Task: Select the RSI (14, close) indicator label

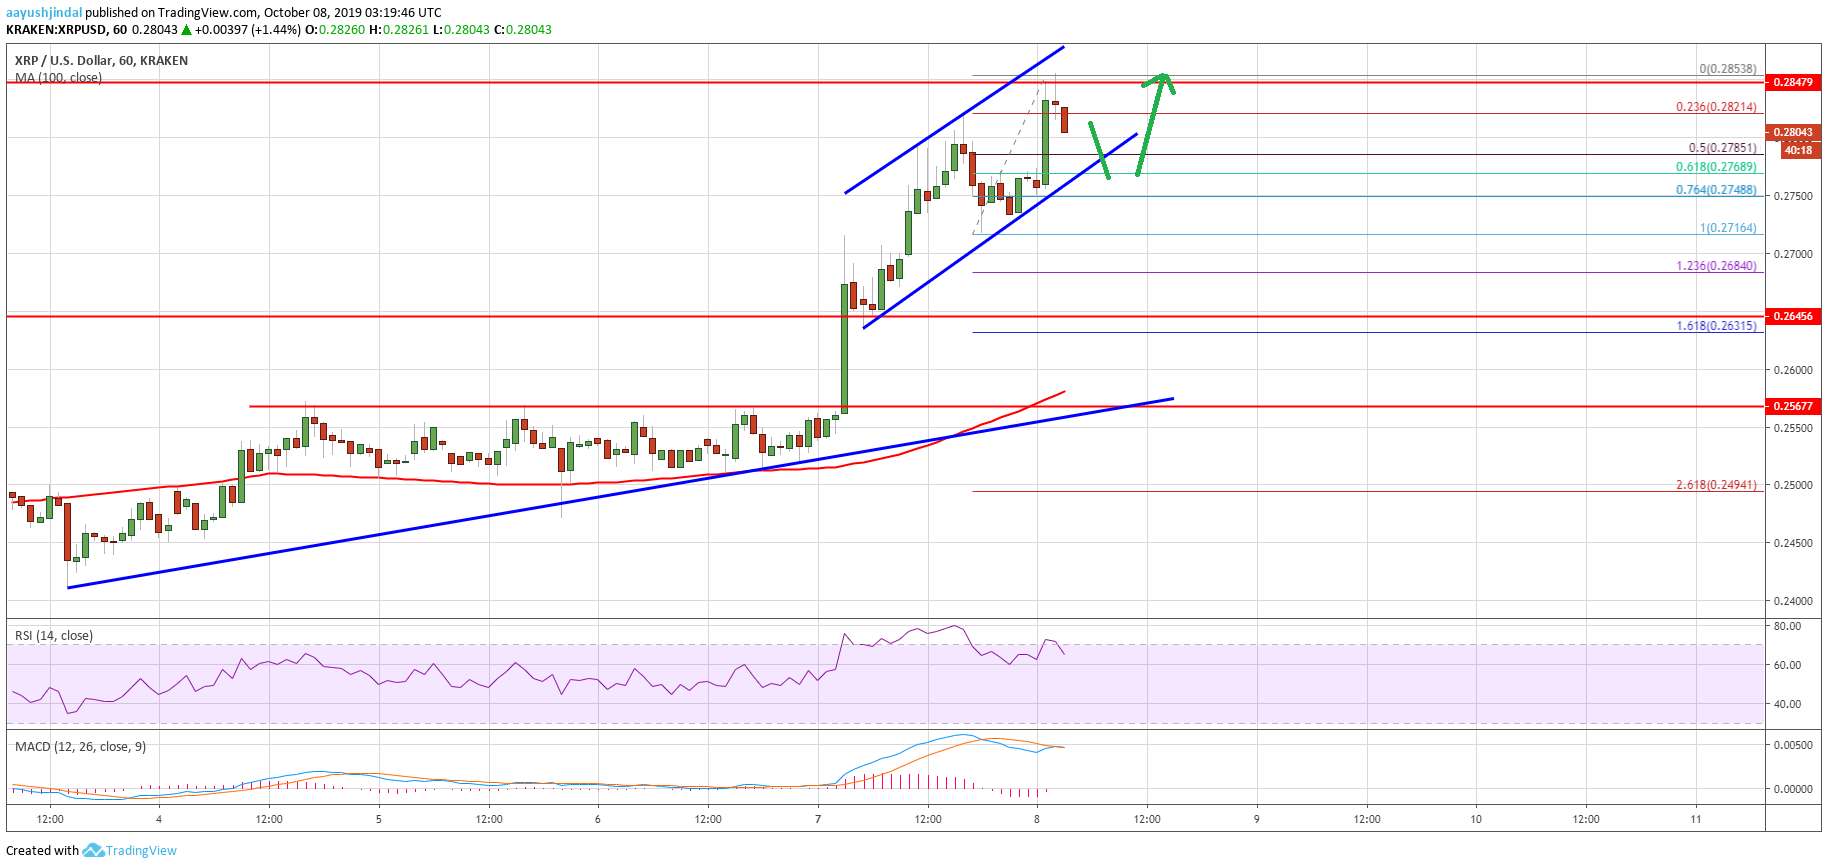Action: (54, 635)
